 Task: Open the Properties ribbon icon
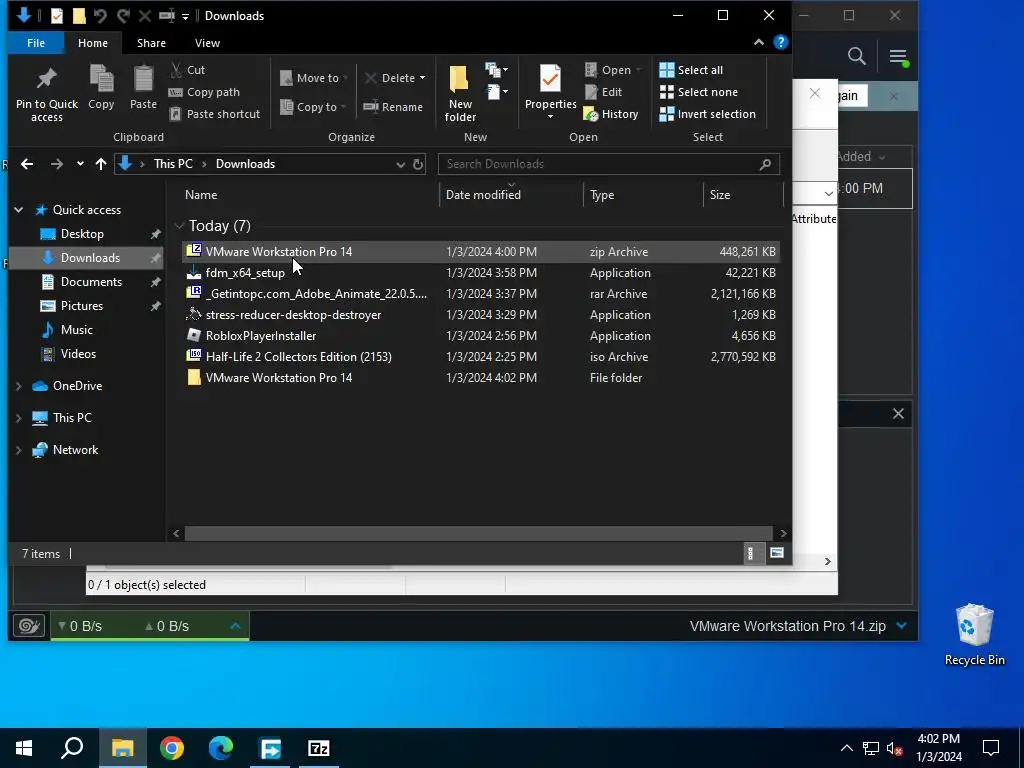tap(550, 80)
